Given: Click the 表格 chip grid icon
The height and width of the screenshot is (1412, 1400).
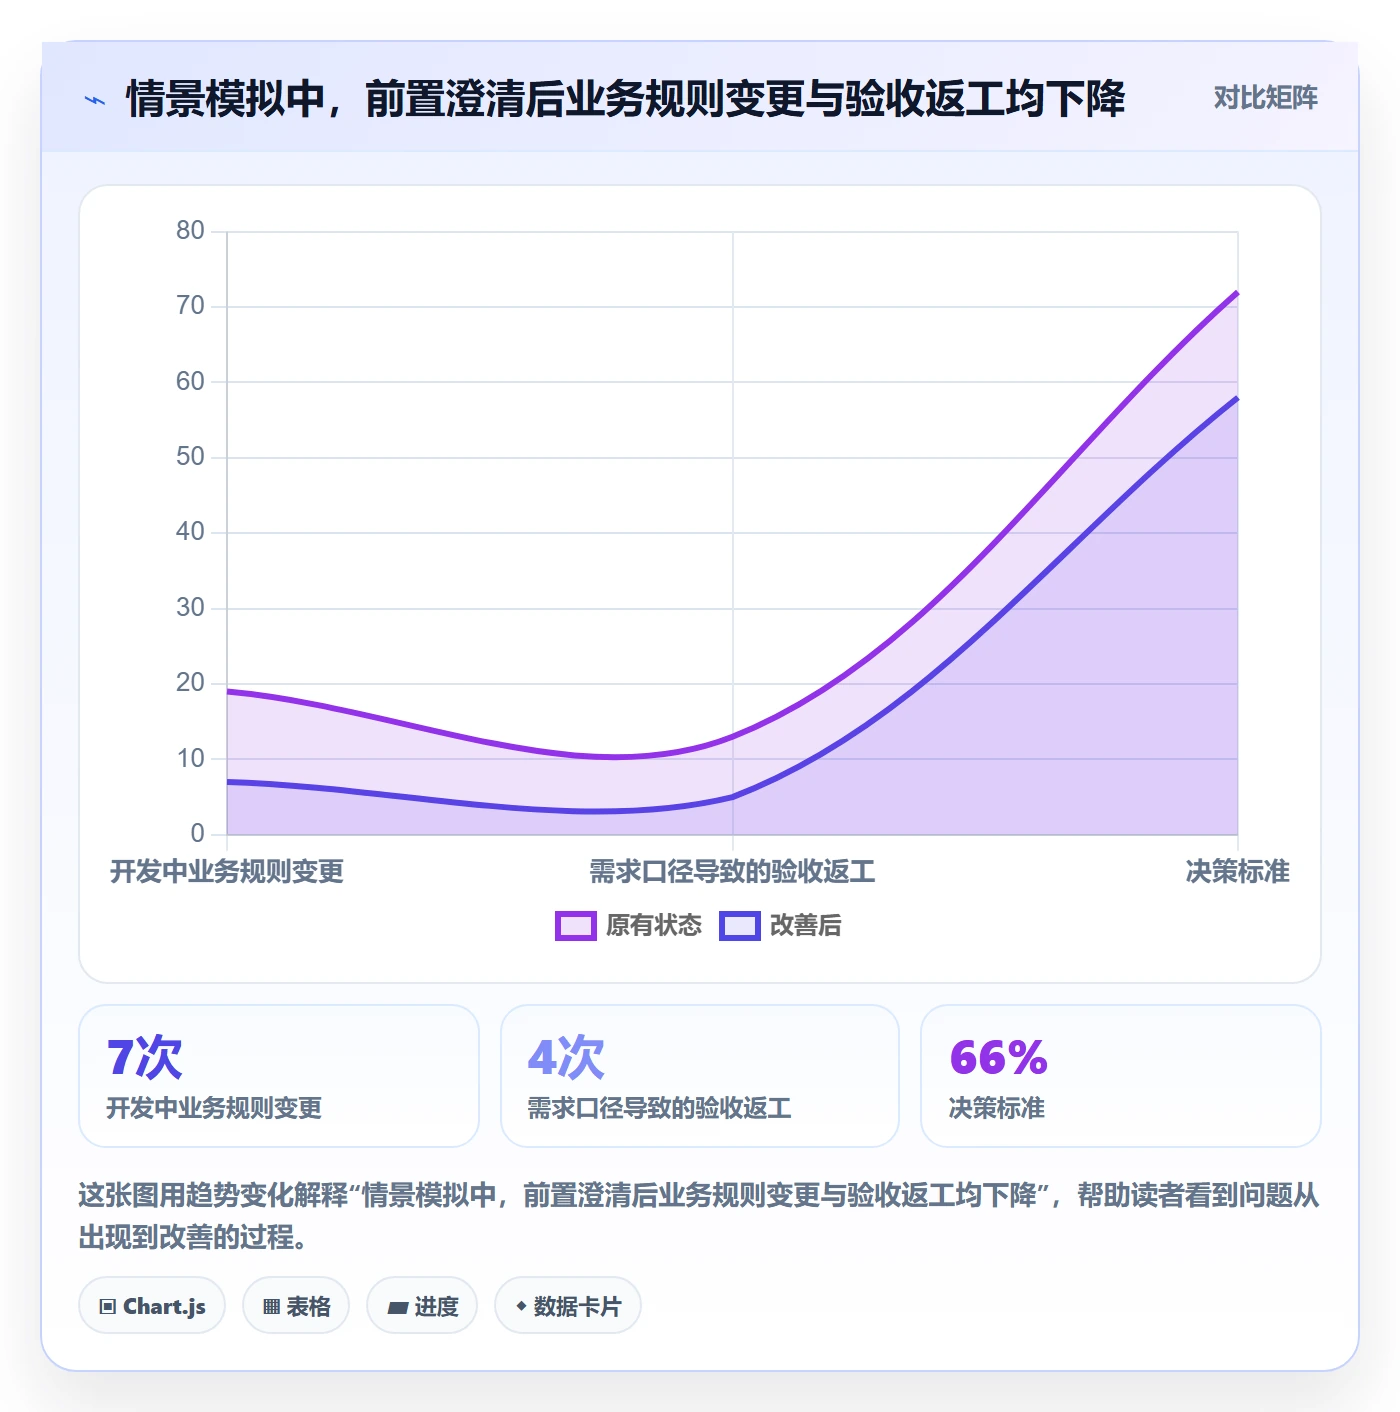Looking at the screenshot, I should pyautogui.click(x=271, y=1307).
